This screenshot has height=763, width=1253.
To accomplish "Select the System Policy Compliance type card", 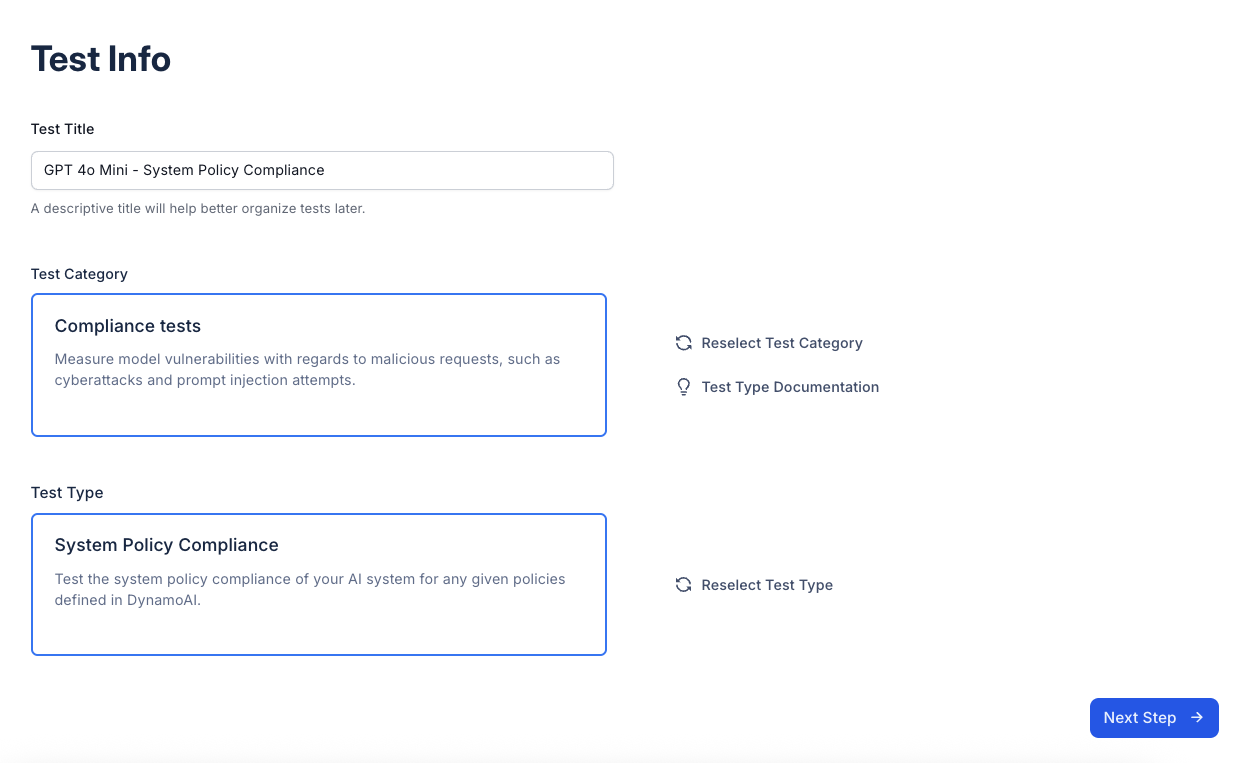I will pyautogui.click(x=319, y=585).
